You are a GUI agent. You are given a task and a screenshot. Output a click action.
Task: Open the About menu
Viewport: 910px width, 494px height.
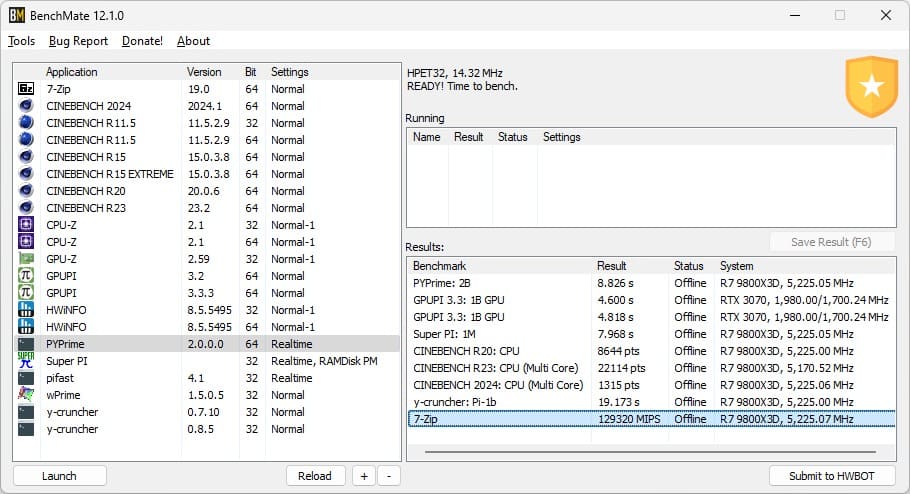point(193,41)
